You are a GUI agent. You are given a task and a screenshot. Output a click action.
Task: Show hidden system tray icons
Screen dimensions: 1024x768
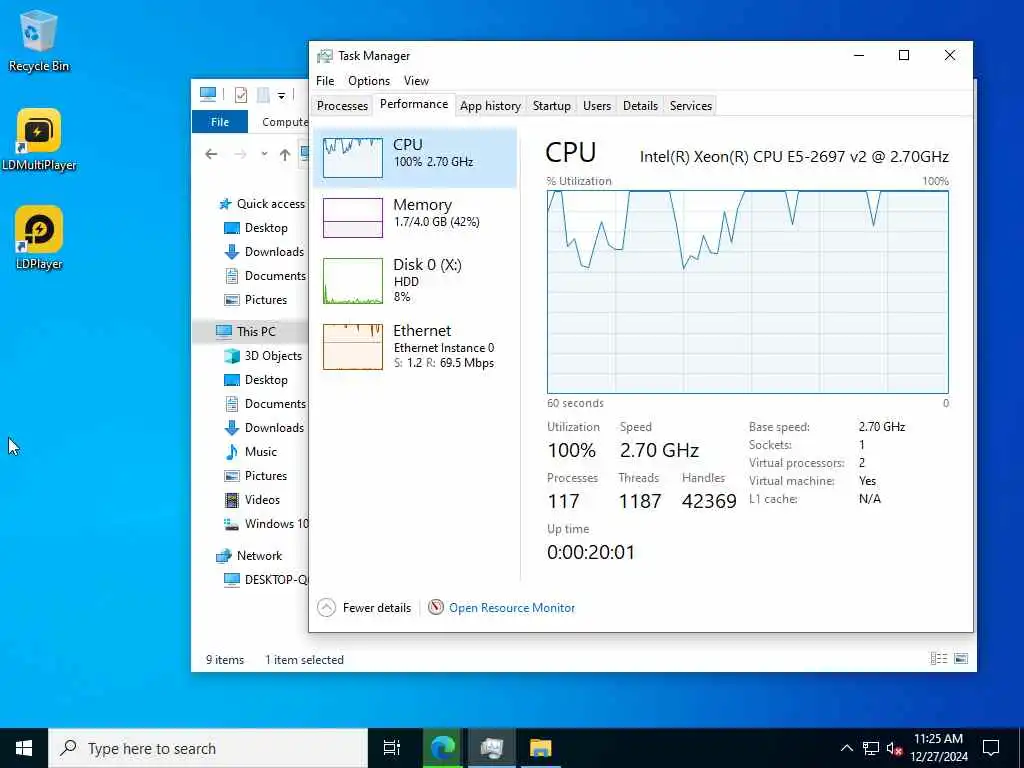click(846, 748)
